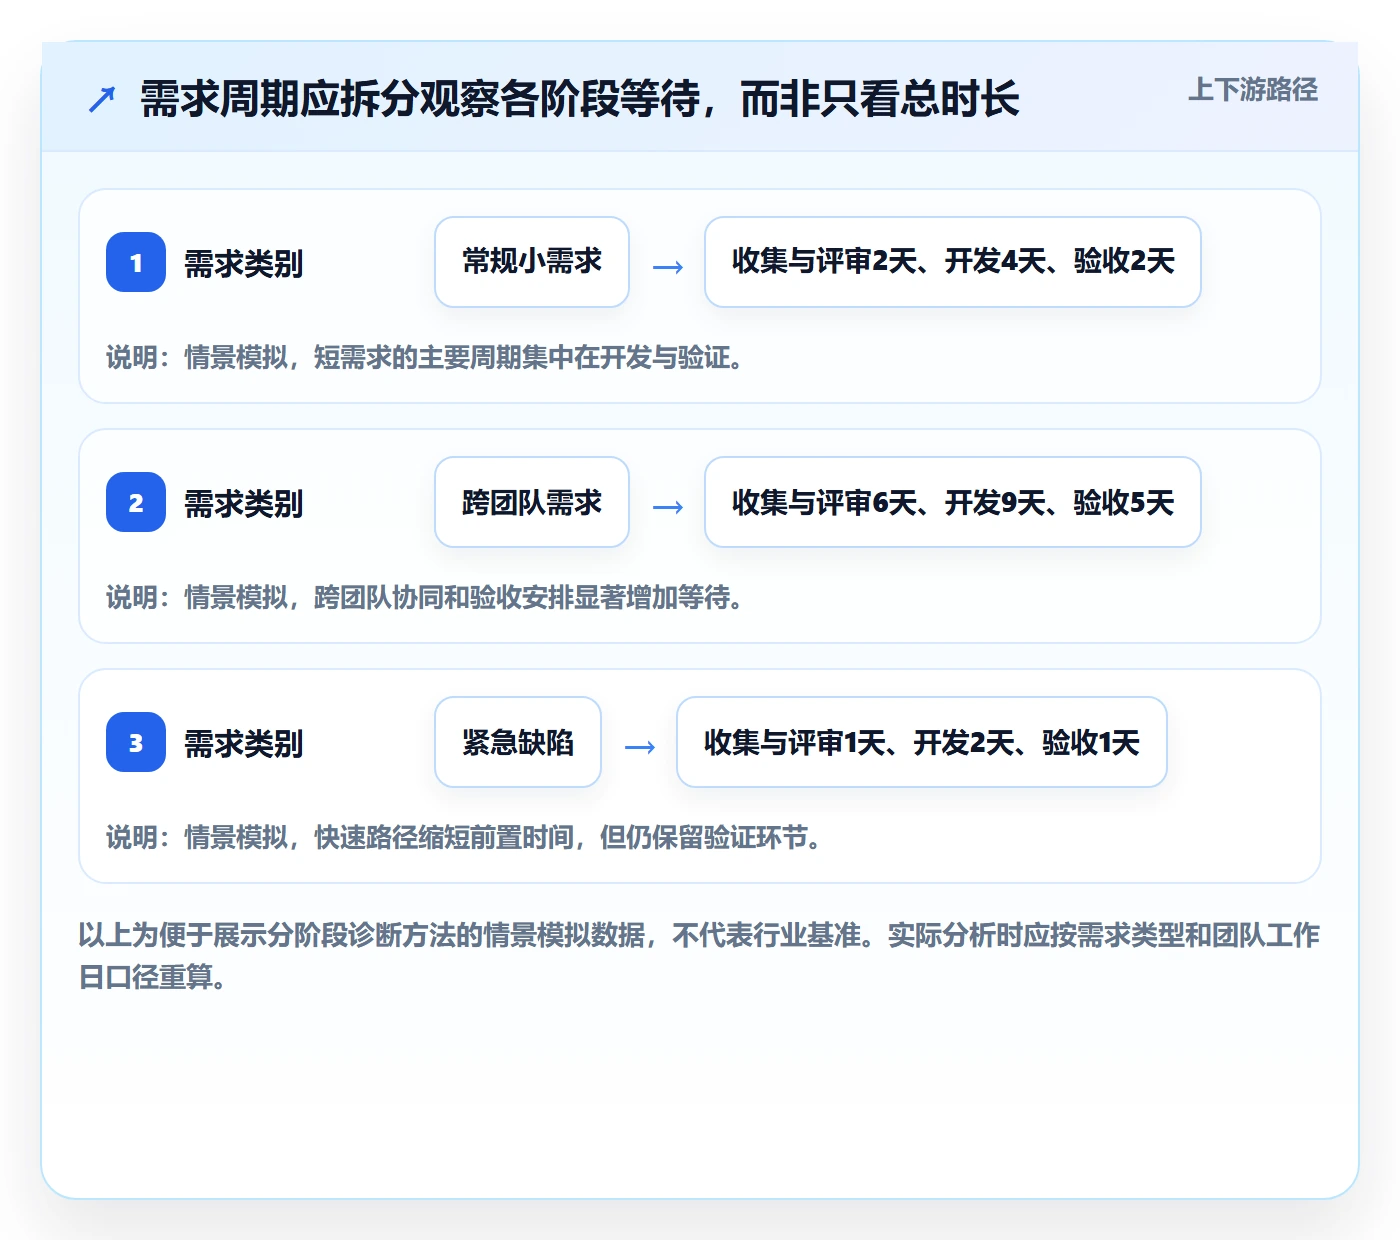Select the 常规小需求 chip
Viewport: 1400px width, 1240px height.
(x=532, y=262)
